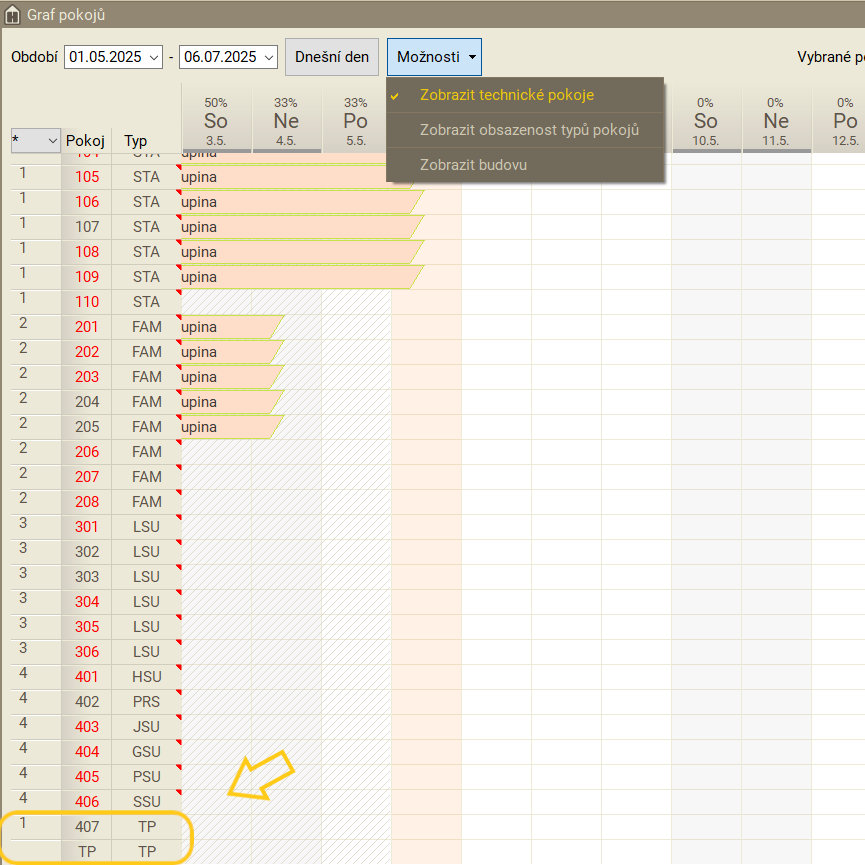Click the Možnosti dropdown button

click(434, 57)
